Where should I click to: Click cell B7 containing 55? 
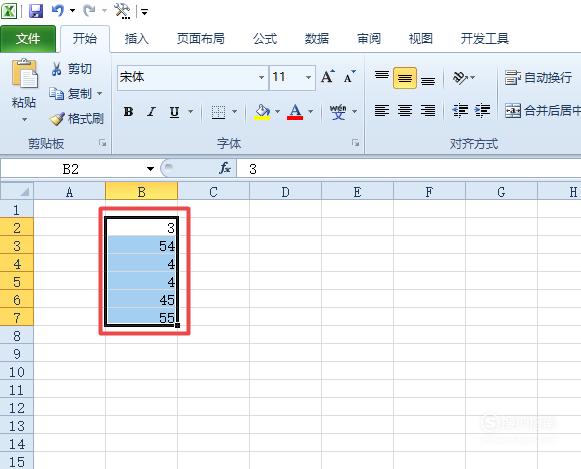(x=141, y=317)
